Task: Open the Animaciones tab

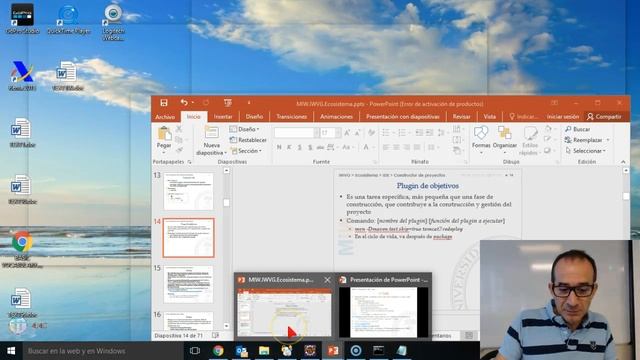Action: point(336,117)
